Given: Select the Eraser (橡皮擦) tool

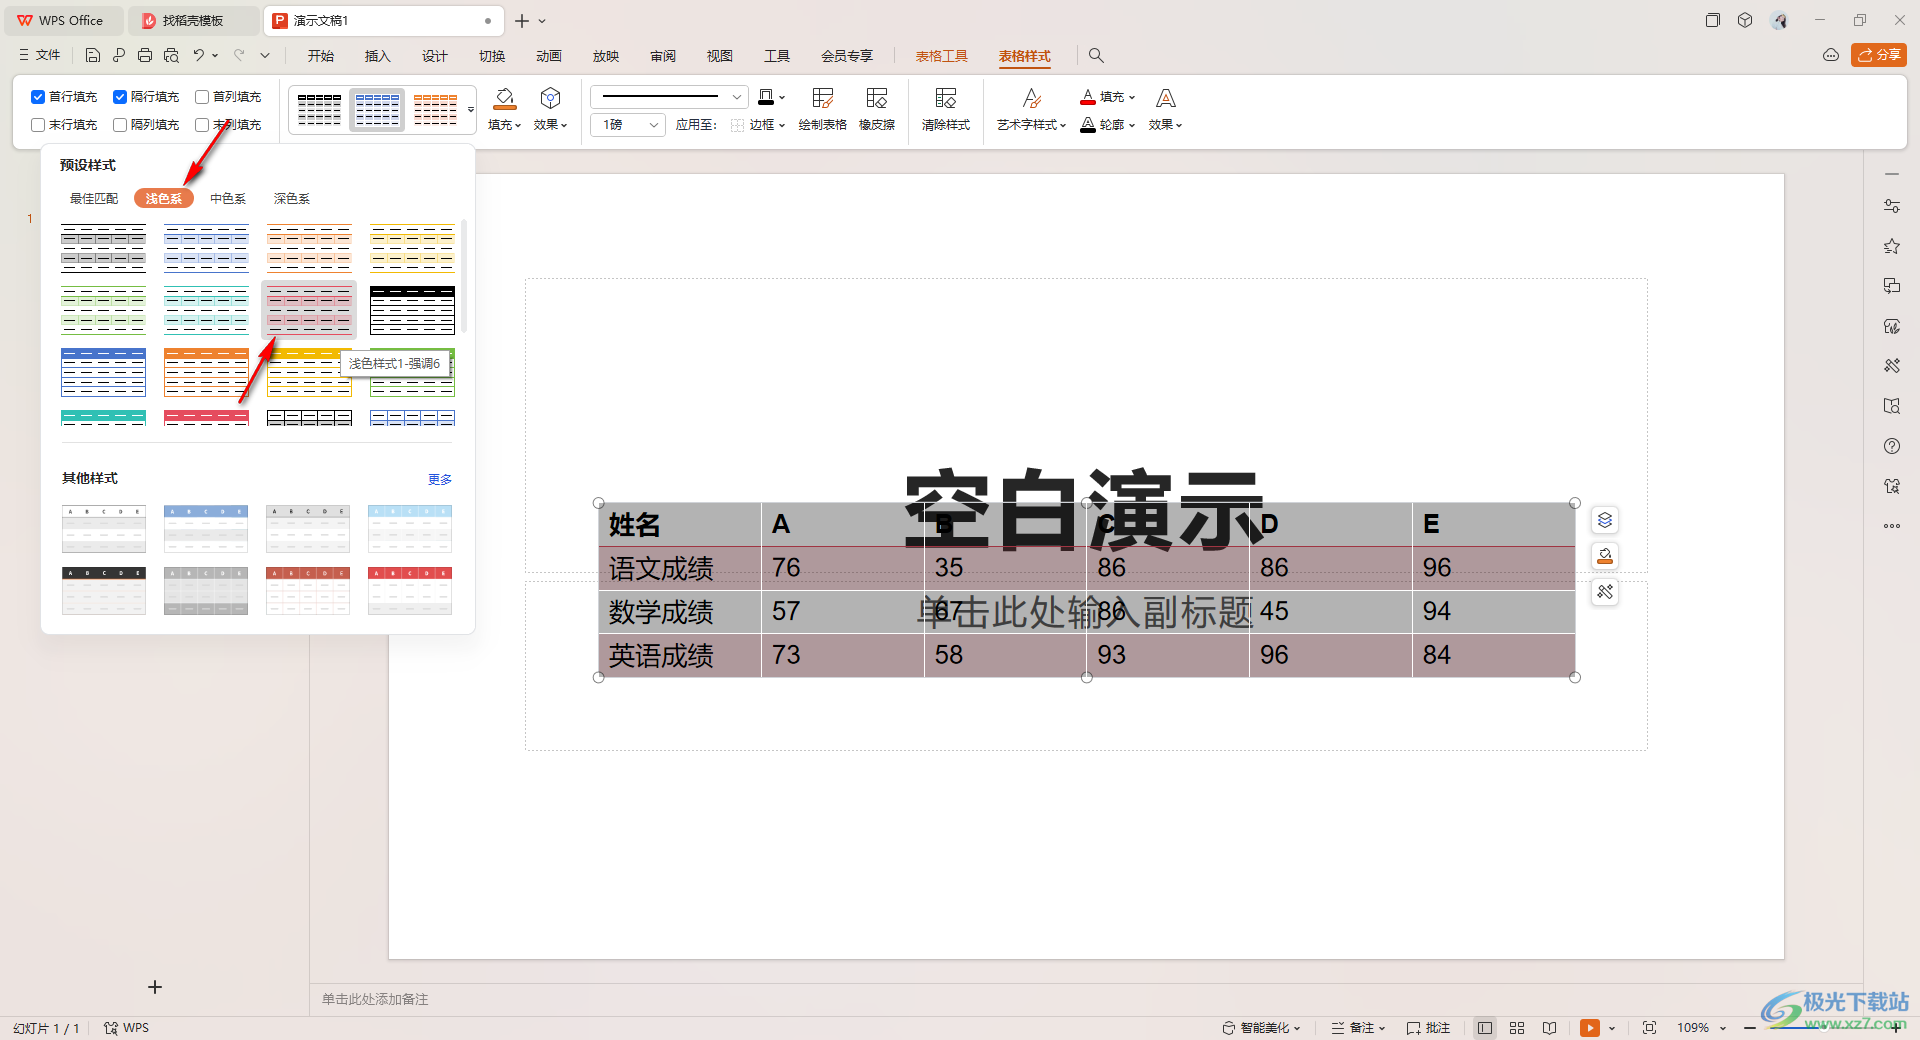Looking at the screenshot, I should [x=877, y=109].
